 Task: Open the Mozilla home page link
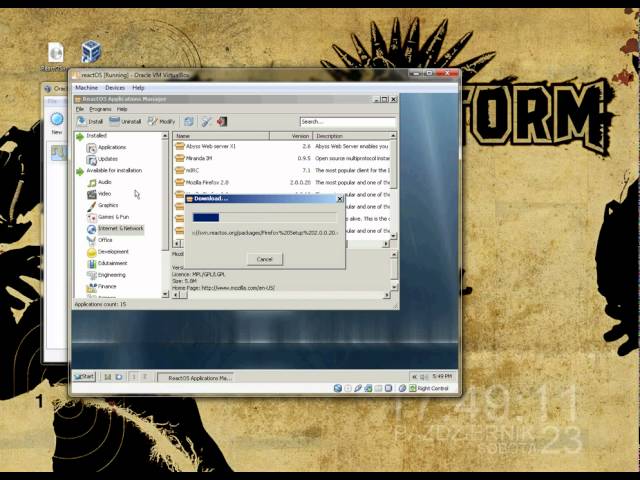[238, 288]
